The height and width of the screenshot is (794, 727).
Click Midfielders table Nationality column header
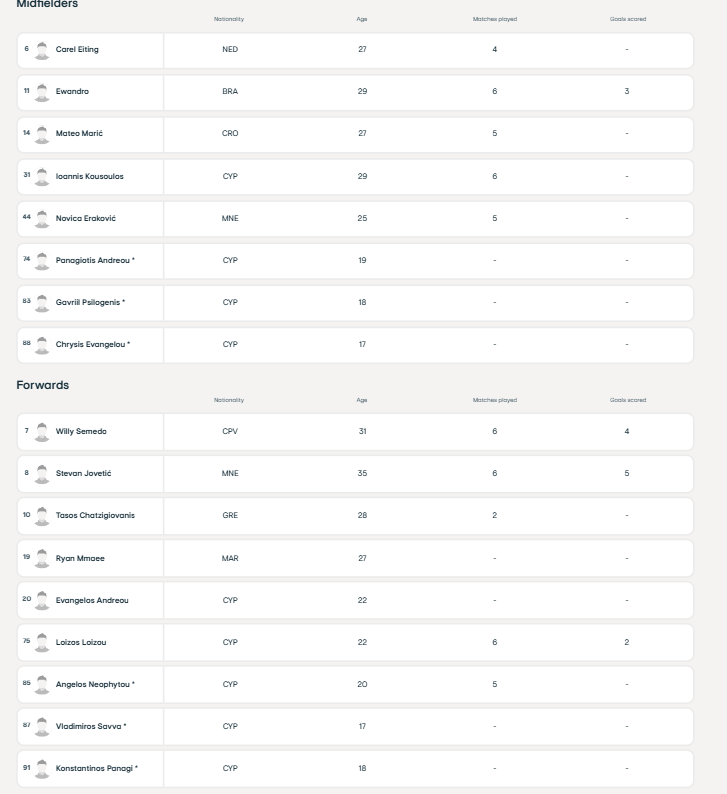(x=229, y=19)
